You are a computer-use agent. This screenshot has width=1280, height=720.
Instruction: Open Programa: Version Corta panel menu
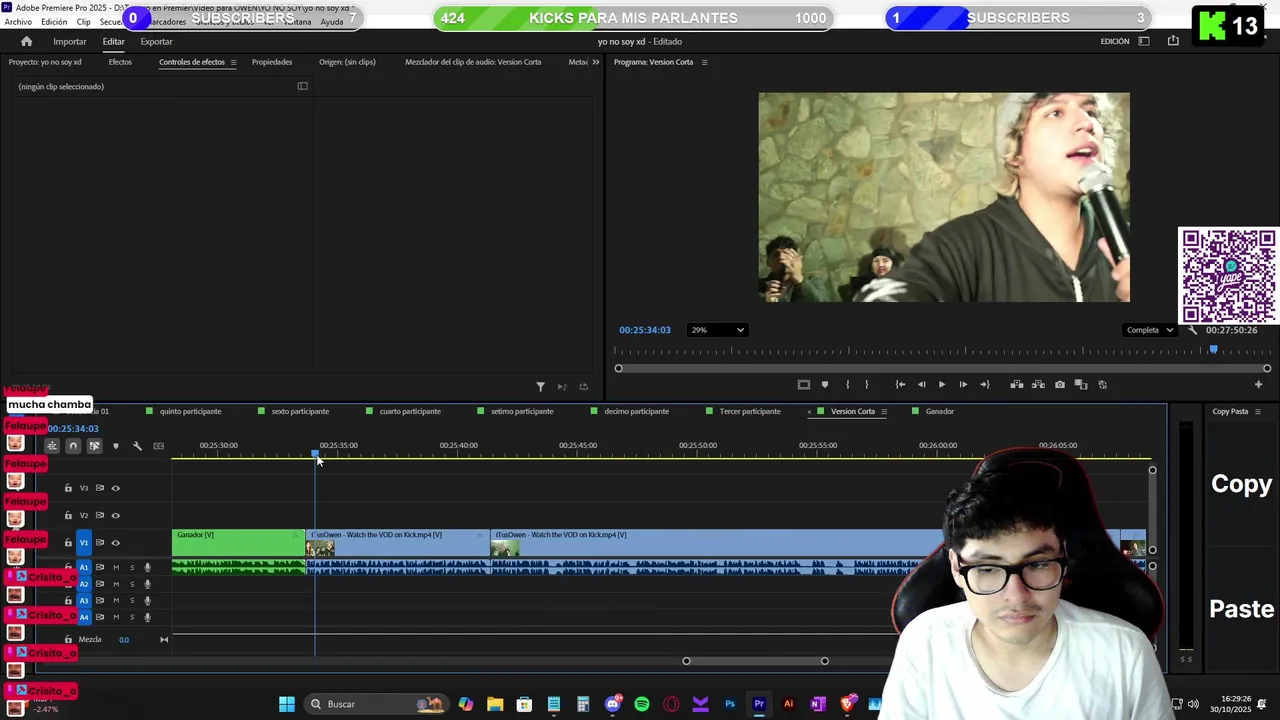pos(704,62)
